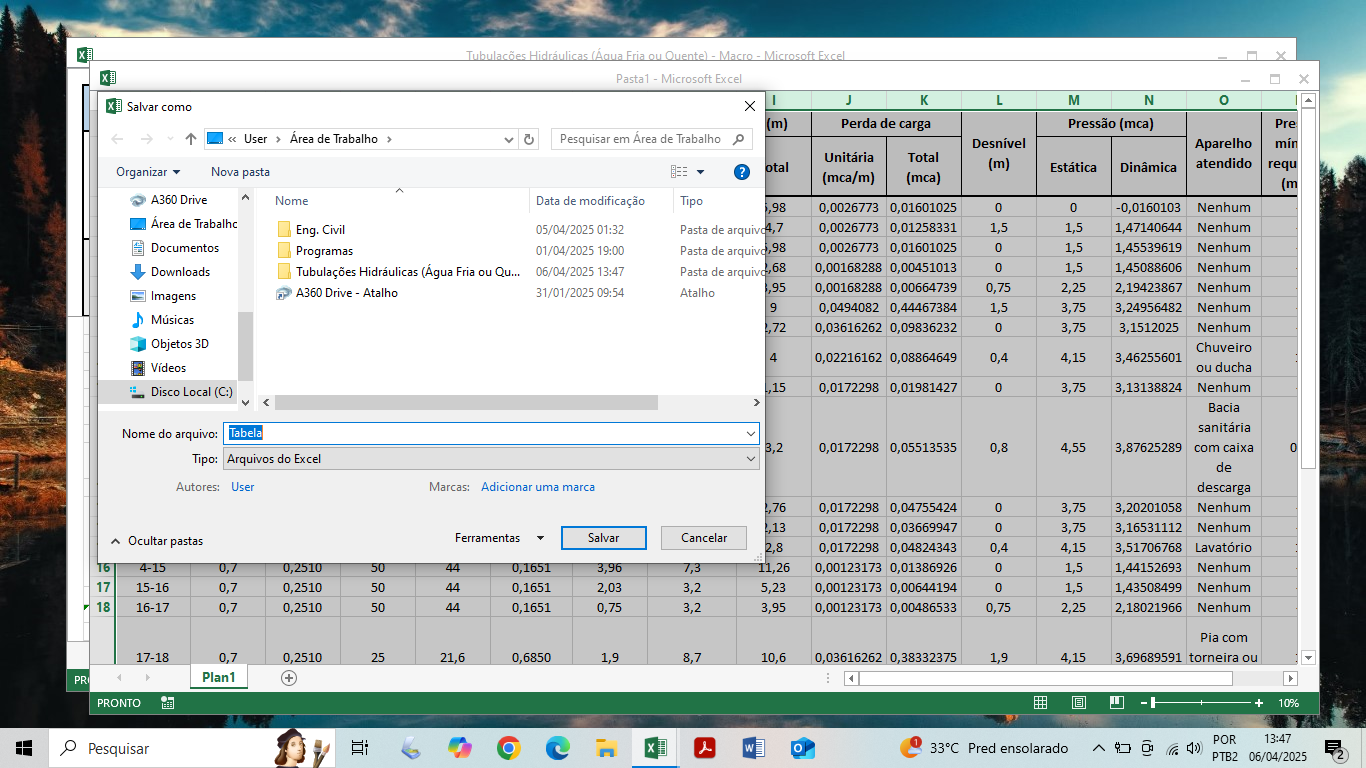1366x768 pixels.
Task: Collapse folders with Ocultar pastas
Action: 156,541
